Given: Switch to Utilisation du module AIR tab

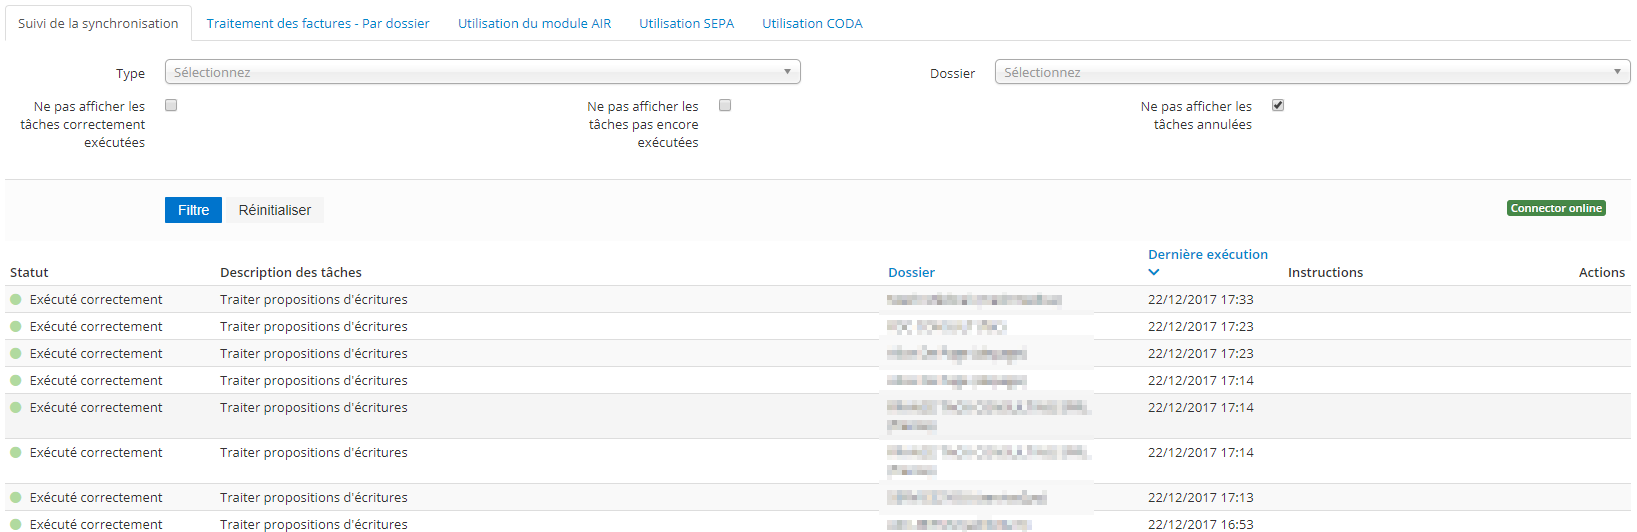Looking at the screenshot, I should coord(534,23).
